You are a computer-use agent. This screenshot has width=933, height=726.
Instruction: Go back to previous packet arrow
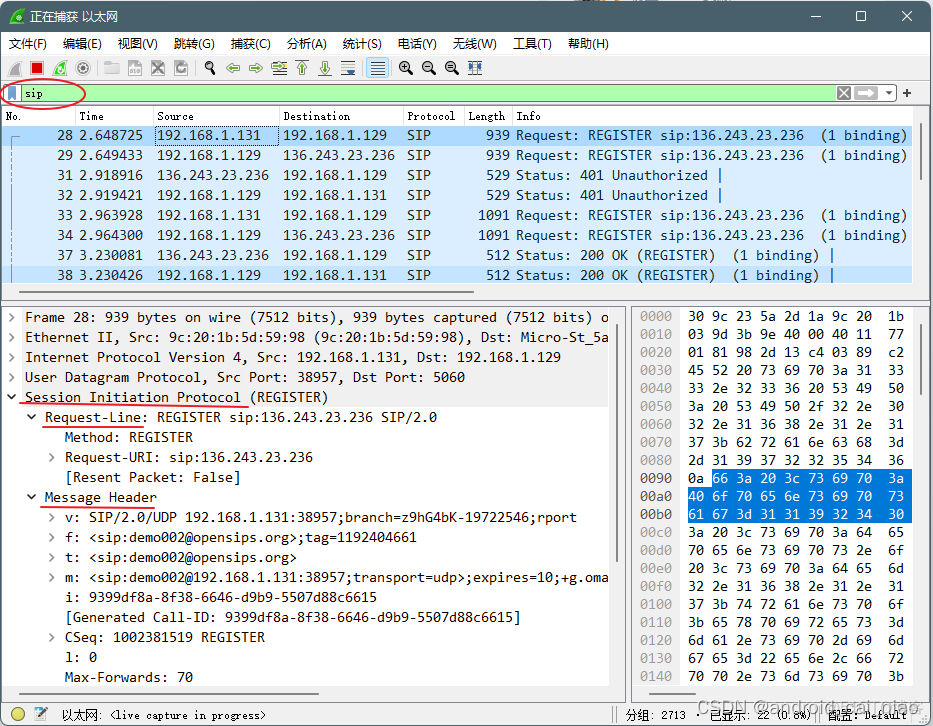click(233, 68)
